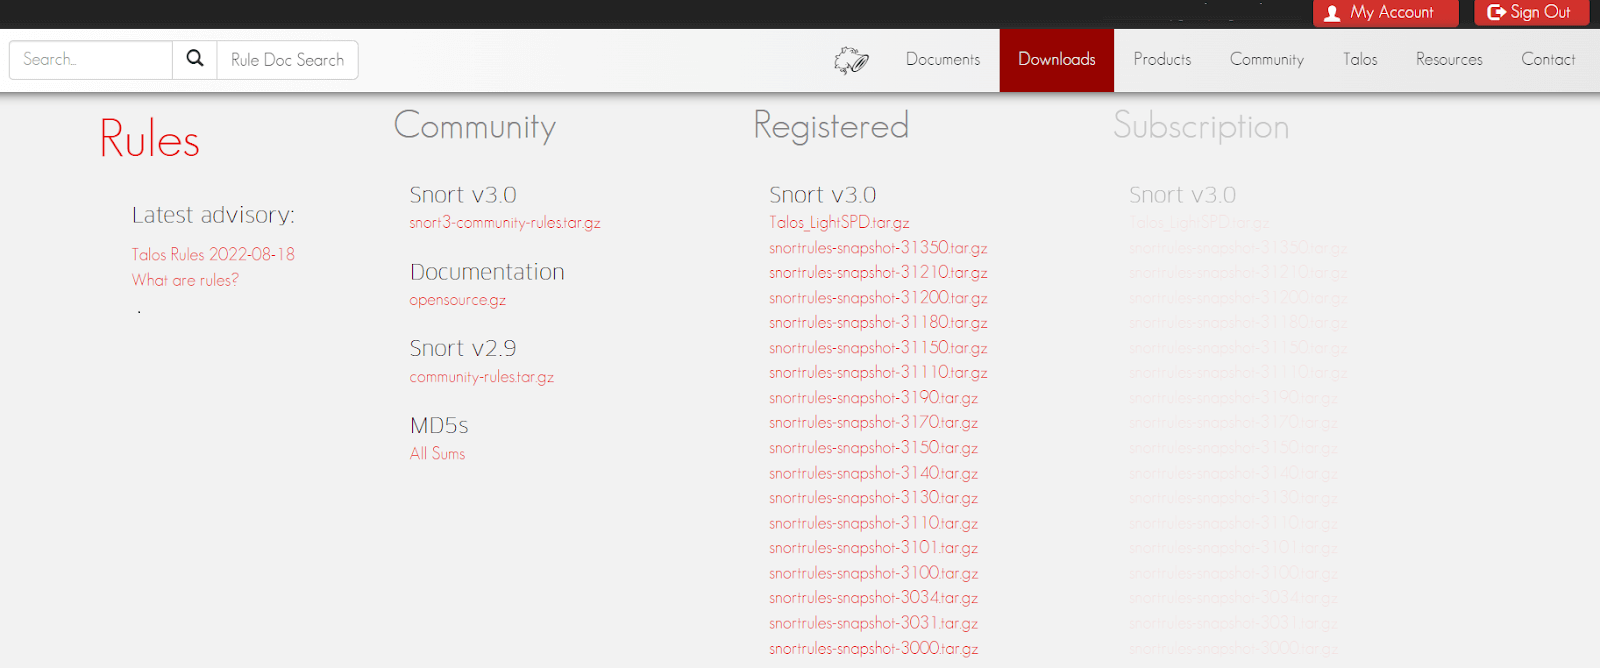Screen dimensions: 1600x668
Task: Focus the Search input field
Action: pos(91,59)
